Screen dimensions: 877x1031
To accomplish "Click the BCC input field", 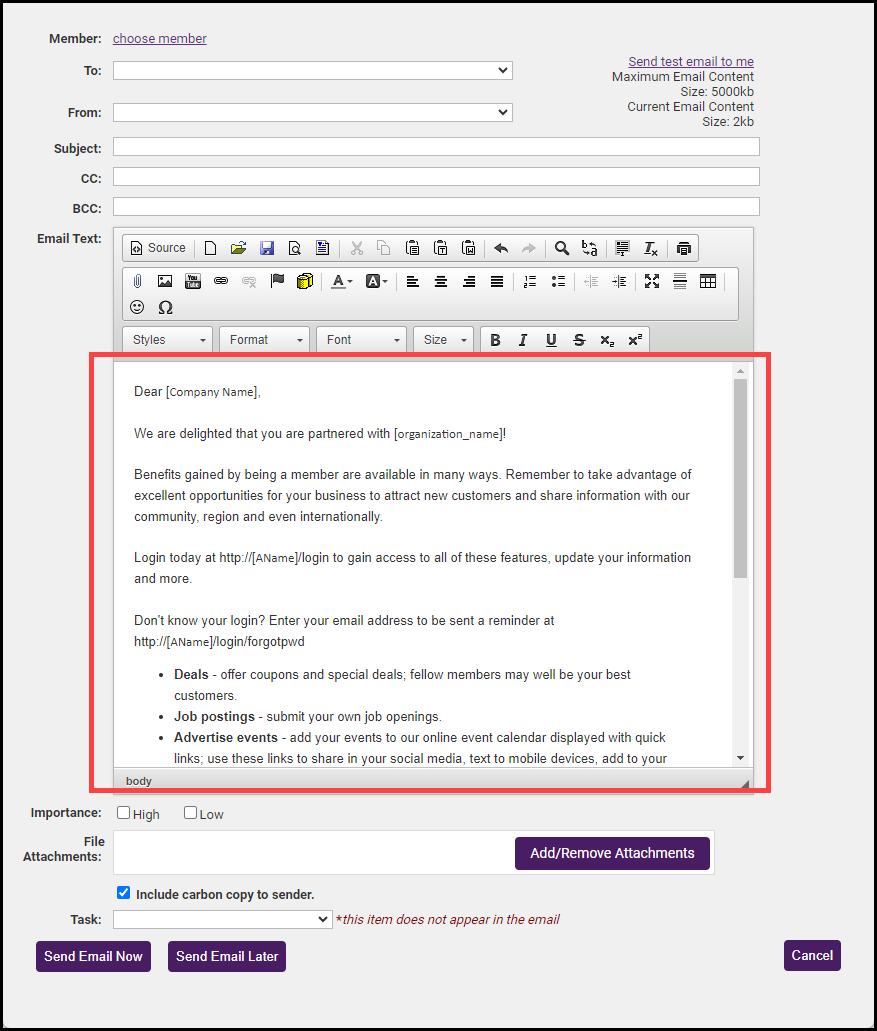I will pyautogui.click(x=437, y=206).
